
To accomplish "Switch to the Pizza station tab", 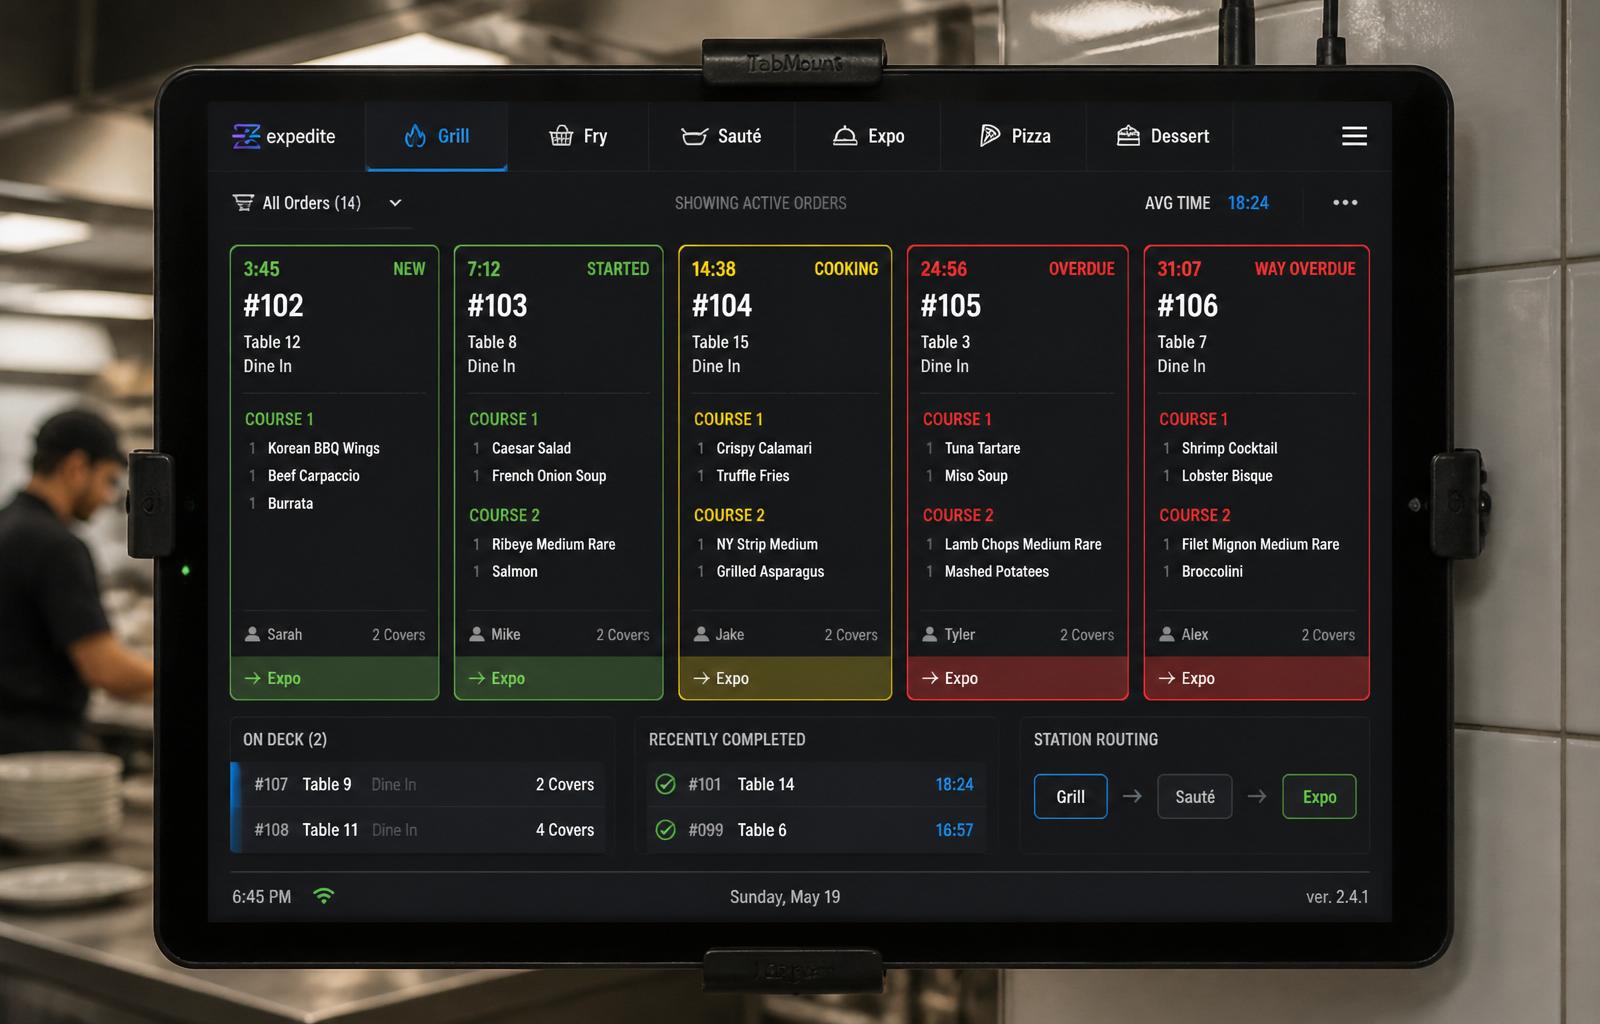I will tap(1014, 136).
